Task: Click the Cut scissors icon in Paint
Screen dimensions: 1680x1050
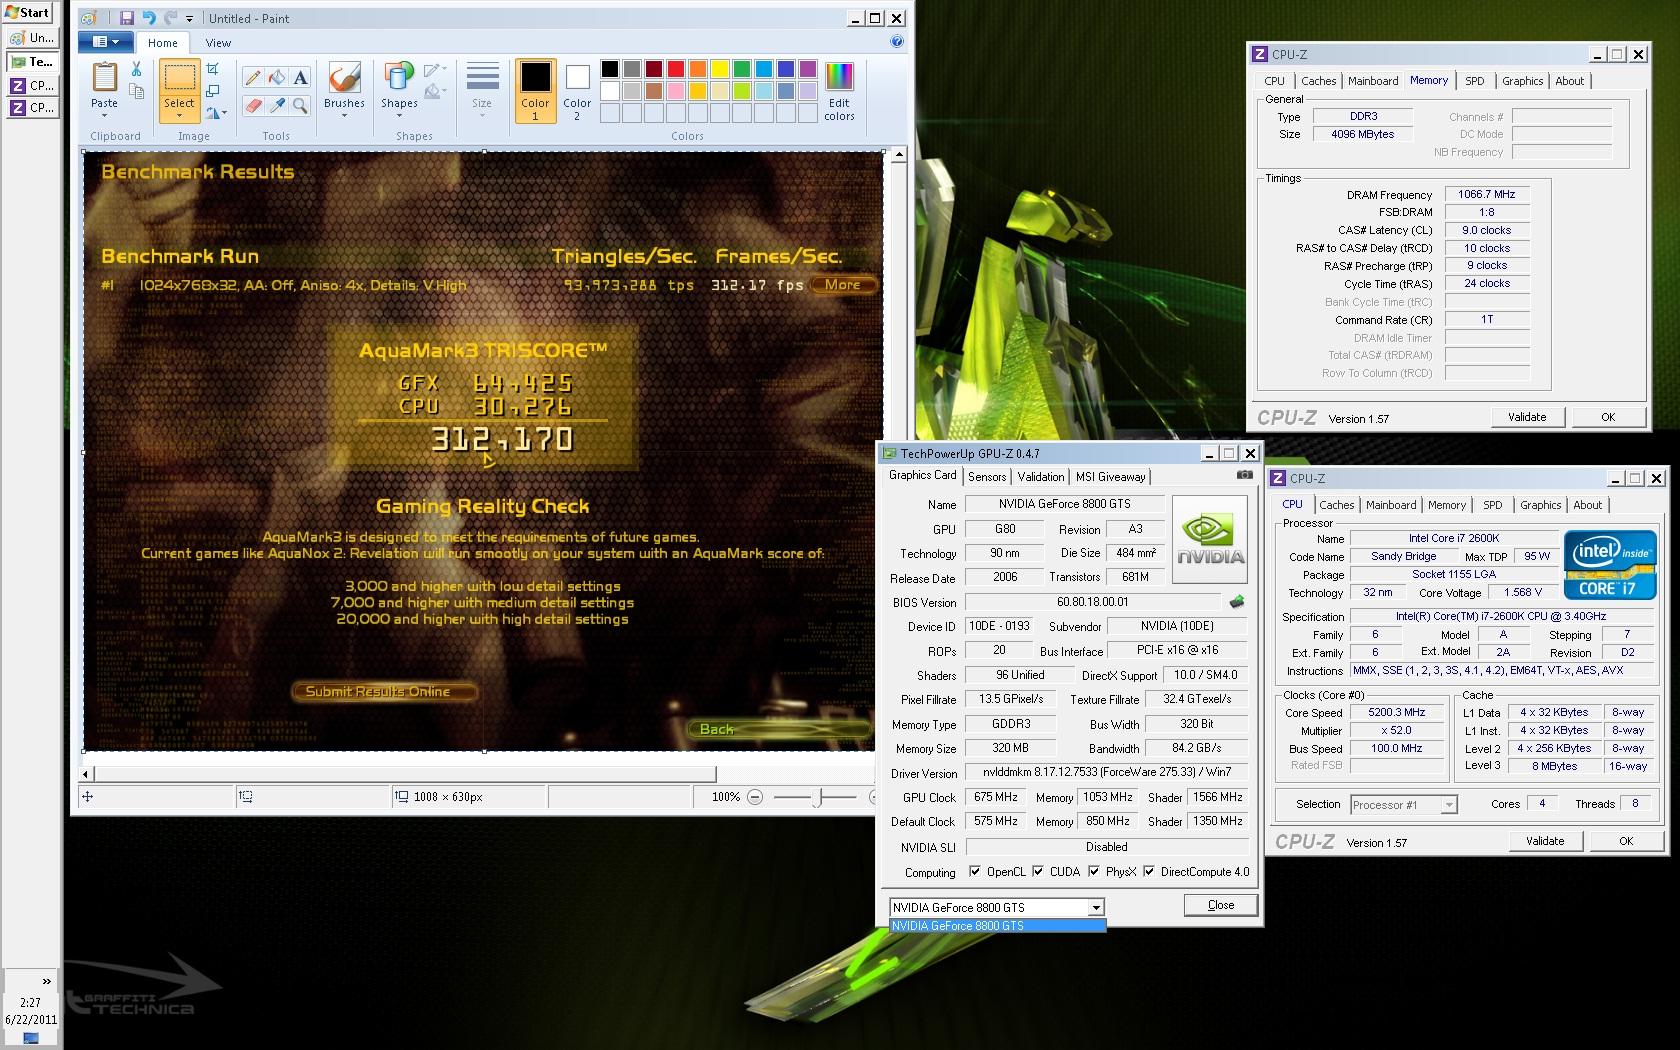Action: click(137, 70)
